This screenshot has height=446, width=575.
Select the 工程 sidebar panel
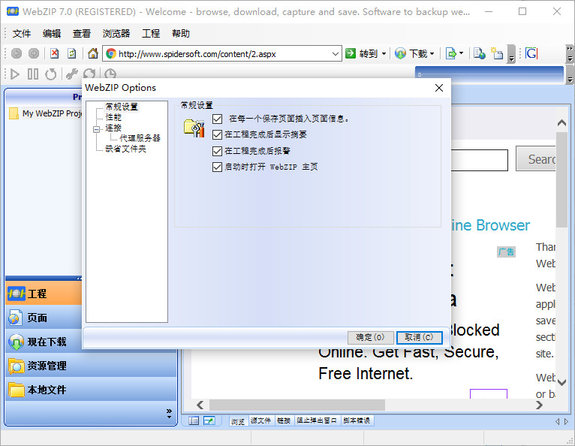[44, 293]
